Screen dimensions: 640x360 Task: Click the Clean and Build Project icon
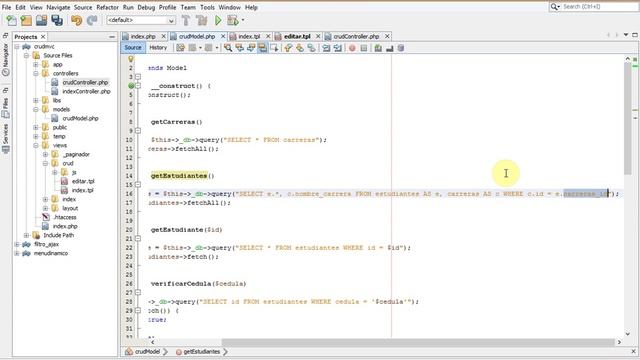click(x=201, y=20)
